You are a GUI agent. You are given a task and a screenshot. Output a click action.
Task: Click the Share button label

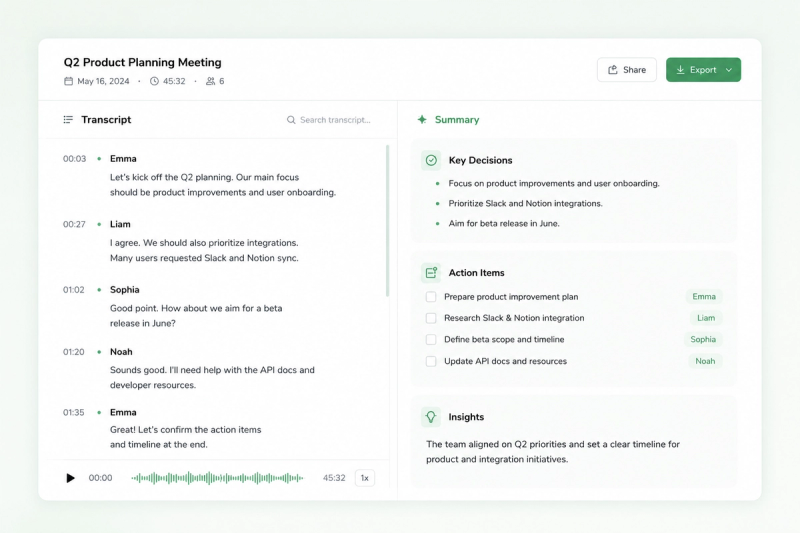(x=634, y=70)
